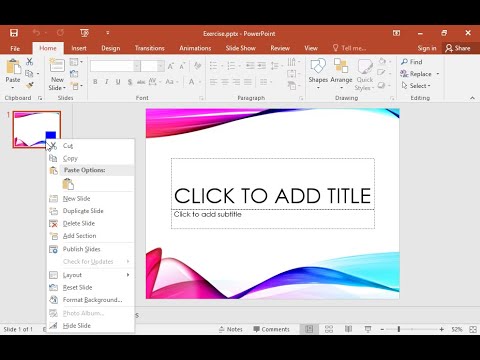Expand Layout submenu in context menu
This screenshot has height=360, width=480.
point(90,275)
